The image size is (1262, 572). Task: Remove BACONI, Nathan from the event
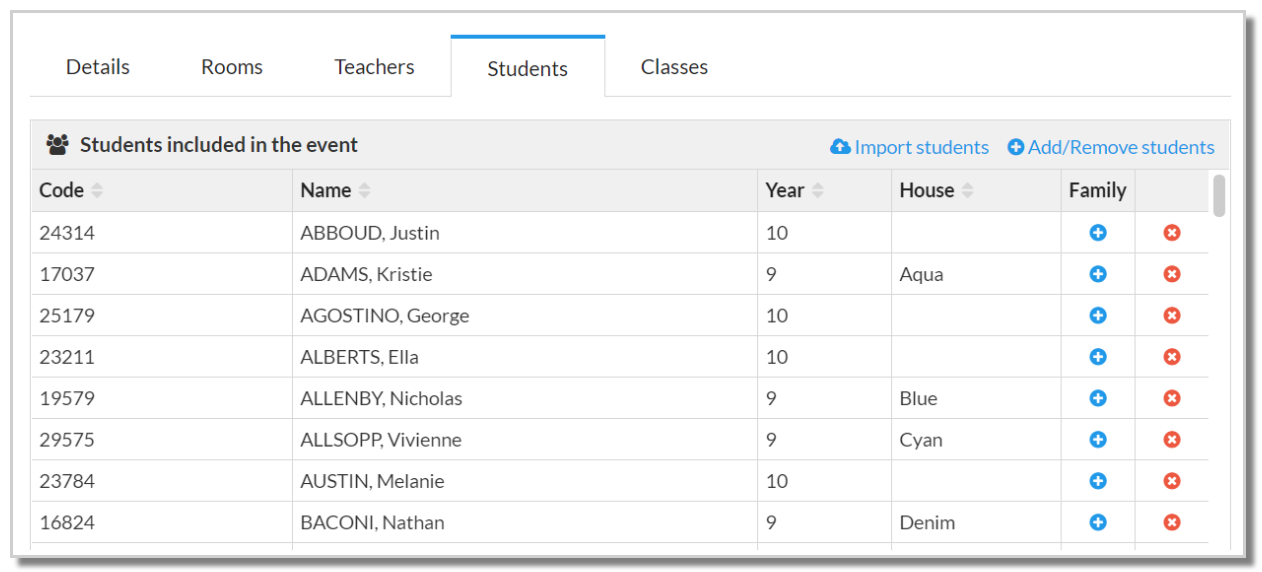click(1172, 522)
